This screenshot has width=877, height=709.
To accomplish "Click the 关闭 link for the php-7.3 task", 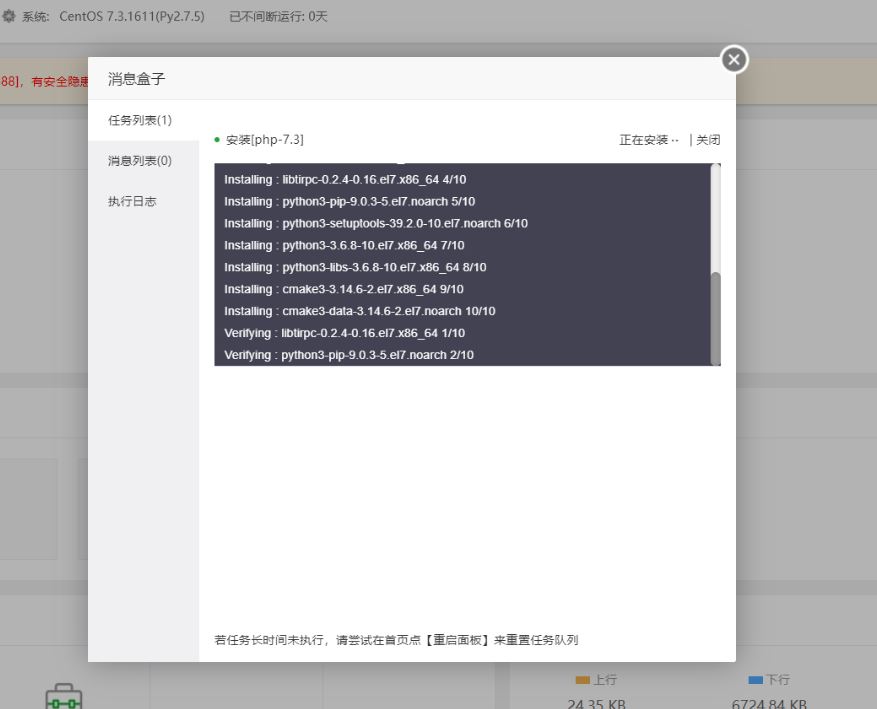I will click(708, 140).
